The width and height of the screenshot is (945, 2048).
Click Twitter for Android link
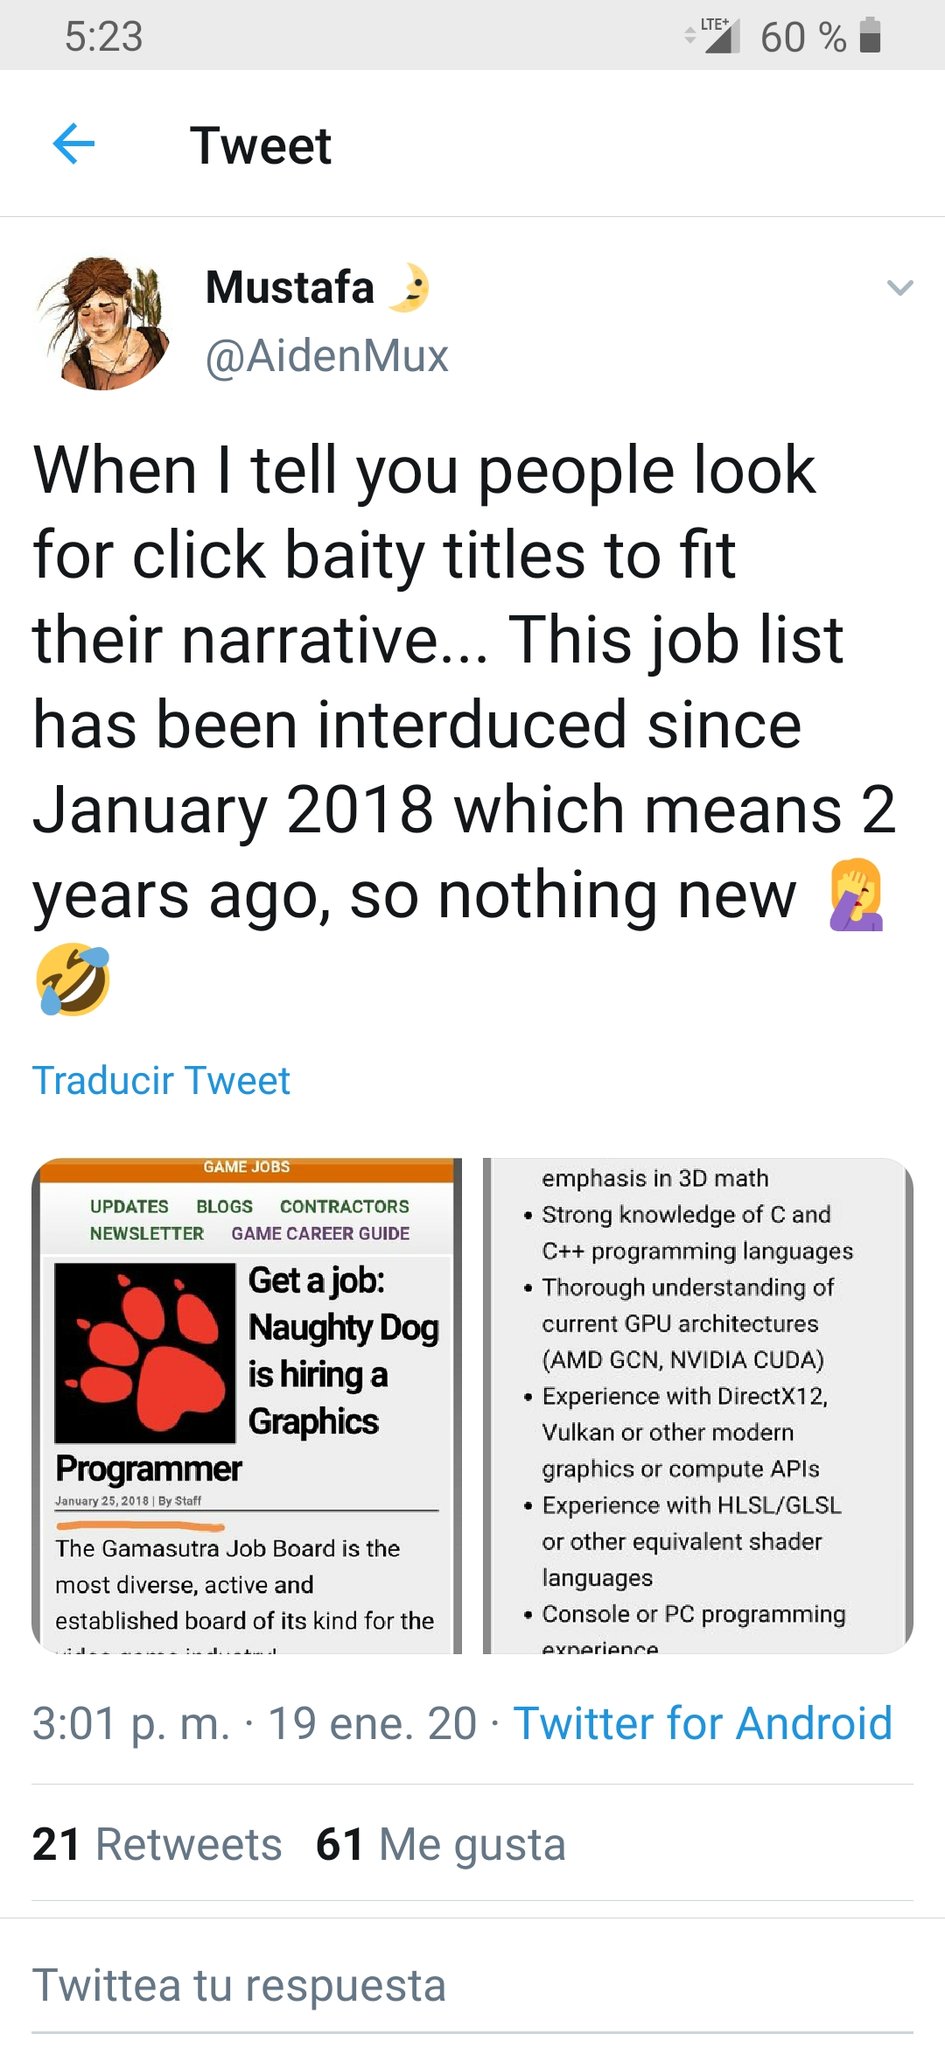point(702,1723)
